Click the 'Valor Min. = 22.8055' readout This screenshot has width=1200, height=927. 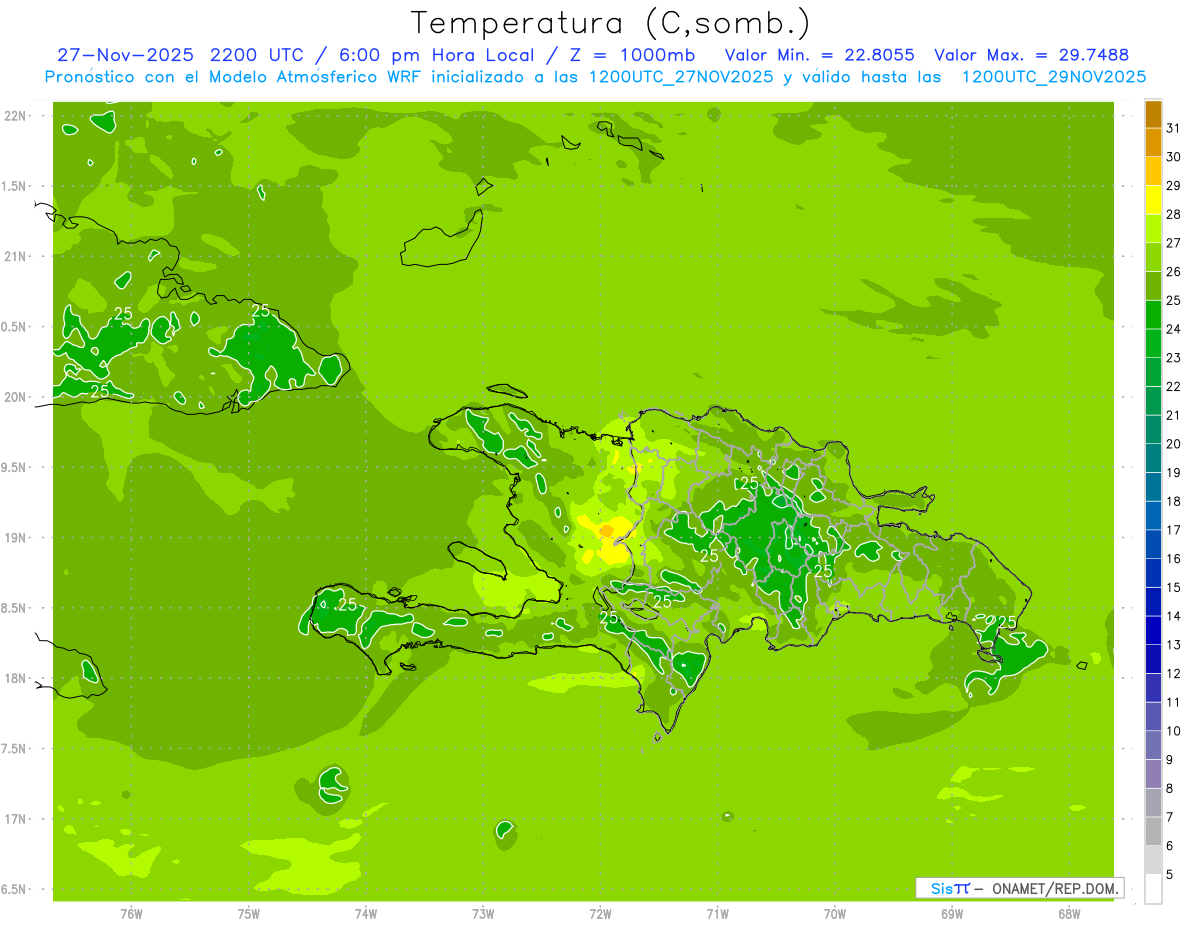point(819,55)
